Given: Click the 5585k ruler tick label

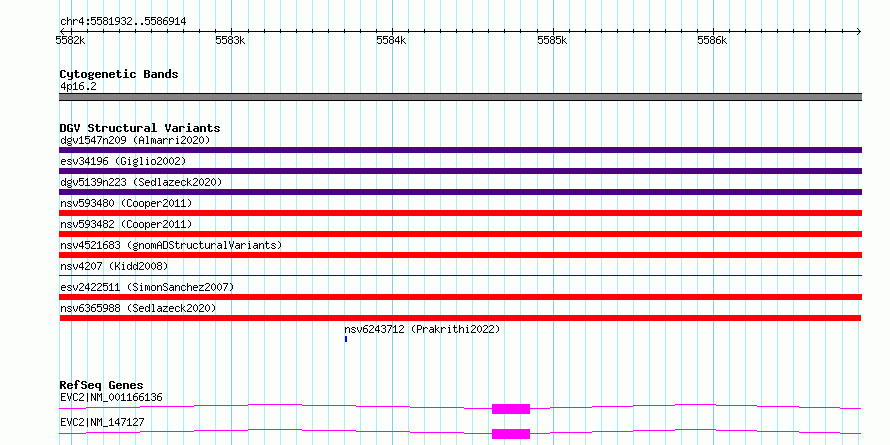Looking at the screenshot, I should pos(552,40).
